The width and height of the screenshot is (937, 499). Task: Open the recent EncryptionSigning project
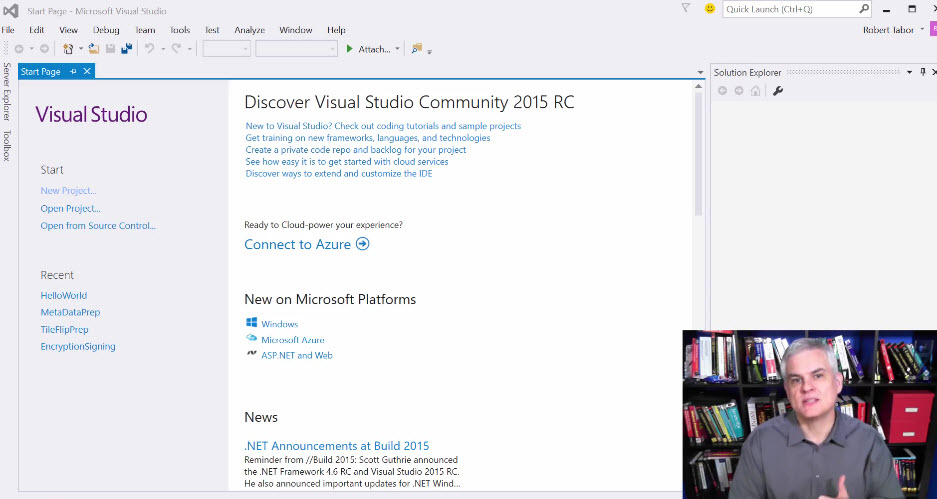pos(78,346)
